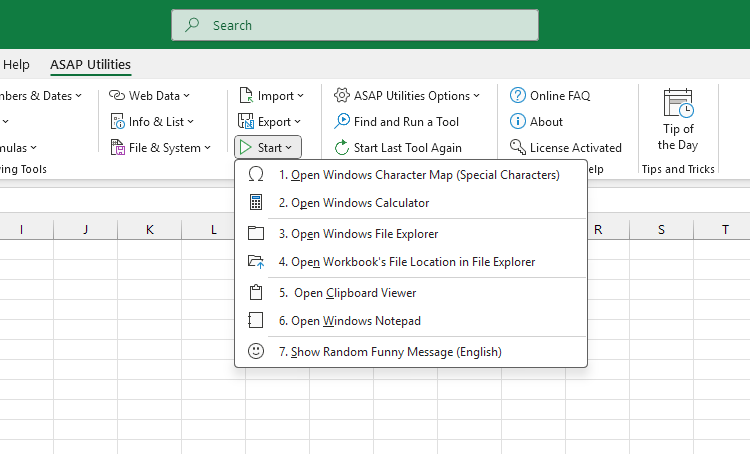750x454 pixels.
Task: Click the folder icon for File Explorer
Action: 256,233
